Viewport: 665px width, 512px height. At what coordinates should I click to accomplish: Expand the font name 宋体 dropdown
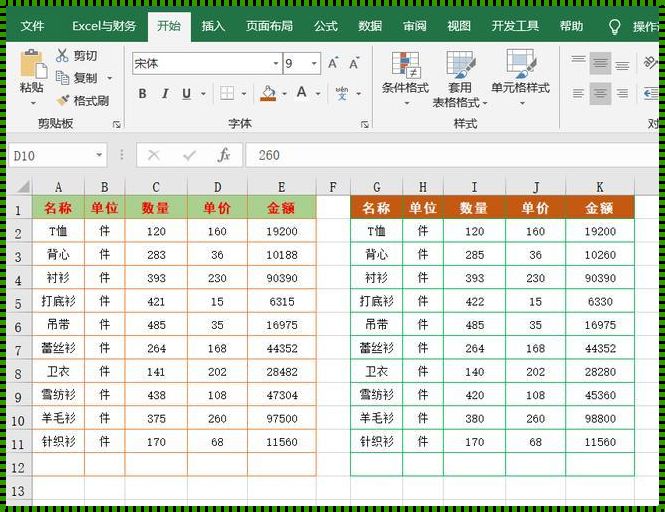276,64
